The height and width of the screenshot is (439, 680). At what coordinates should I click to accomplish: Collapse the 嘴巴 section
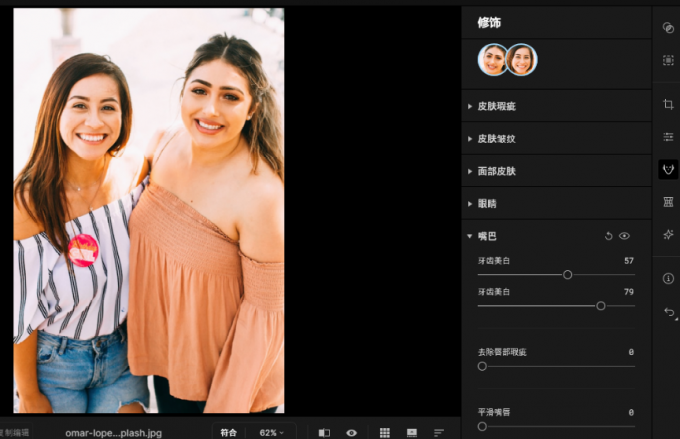click(470, 236)
